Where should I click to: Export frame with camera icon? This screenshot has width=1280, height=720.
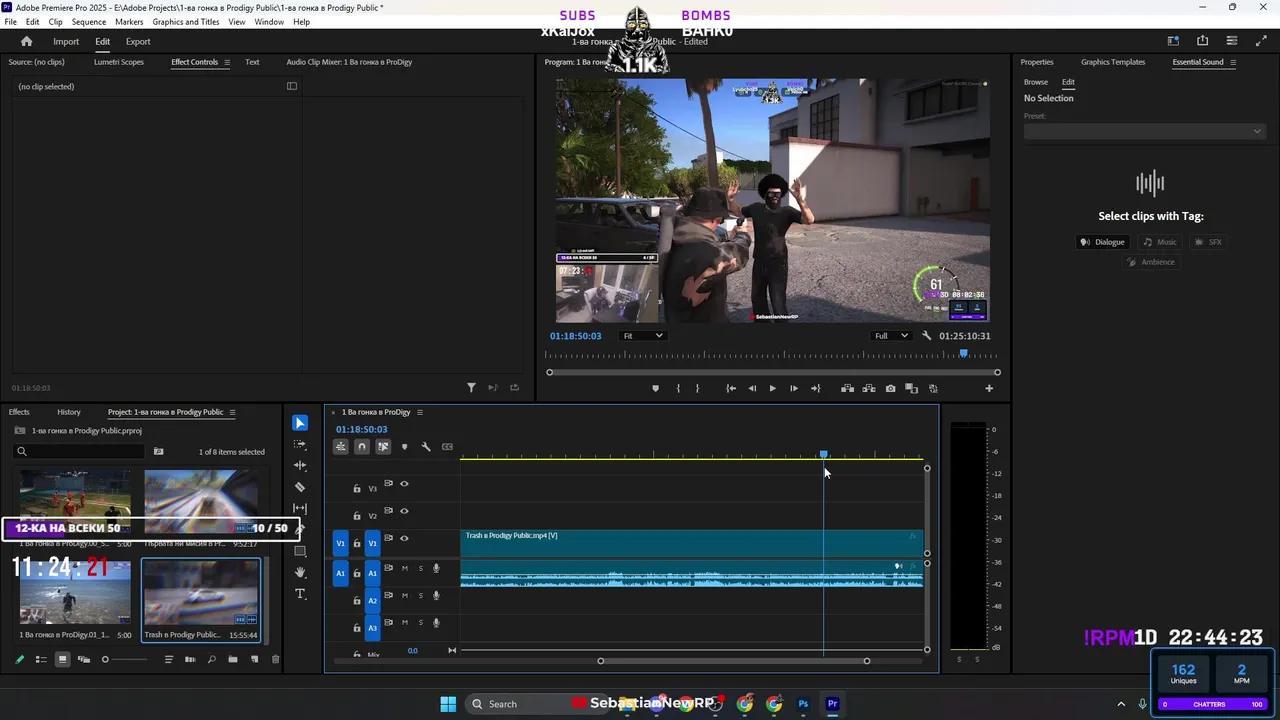890,388
